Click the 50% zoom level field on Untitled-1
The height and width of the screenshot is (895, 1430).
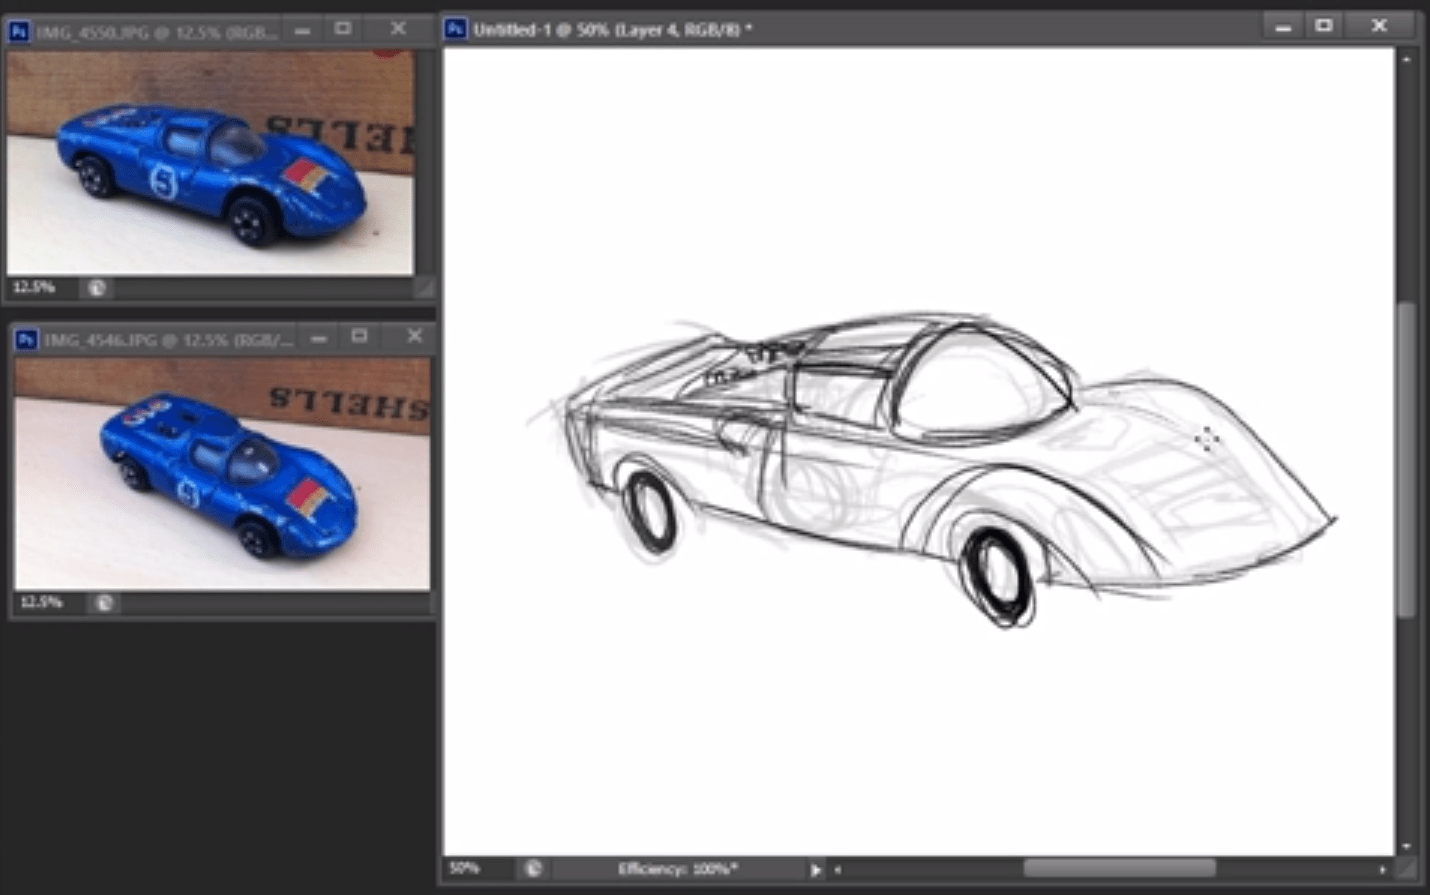[465, 869]
